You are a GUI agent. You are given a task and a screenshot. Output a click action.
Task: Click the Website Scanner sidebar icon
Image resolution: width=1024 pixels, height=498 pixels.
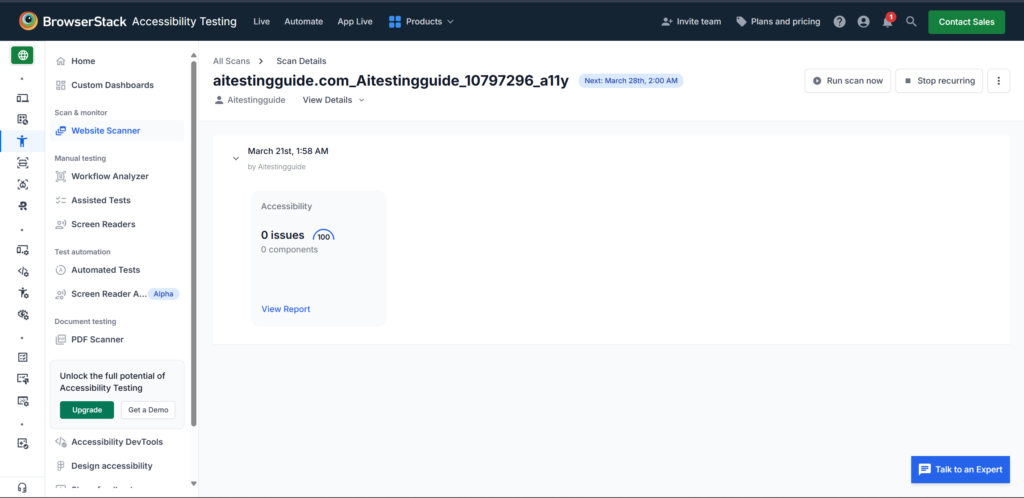click(x=61, y=131)
